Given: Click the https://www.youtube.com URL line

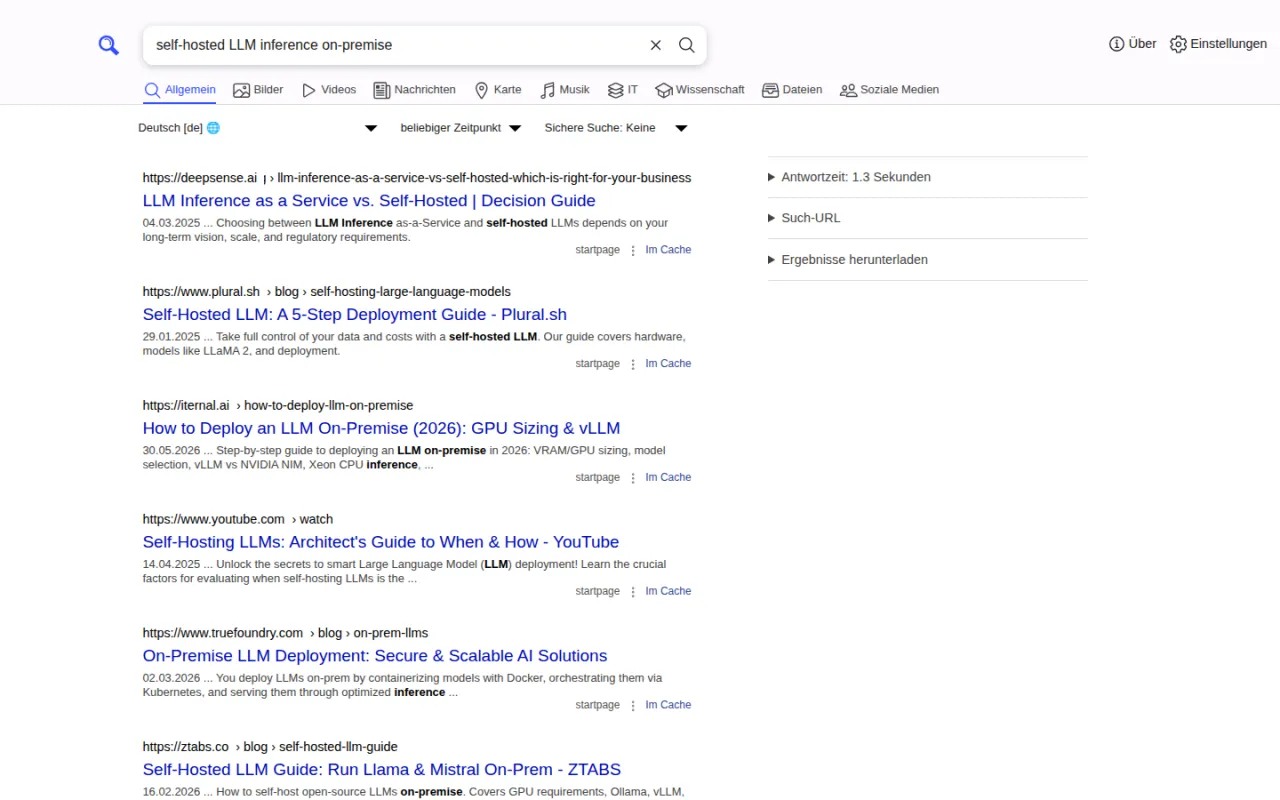Looking at the screenshot, I should tap(238, 519).
